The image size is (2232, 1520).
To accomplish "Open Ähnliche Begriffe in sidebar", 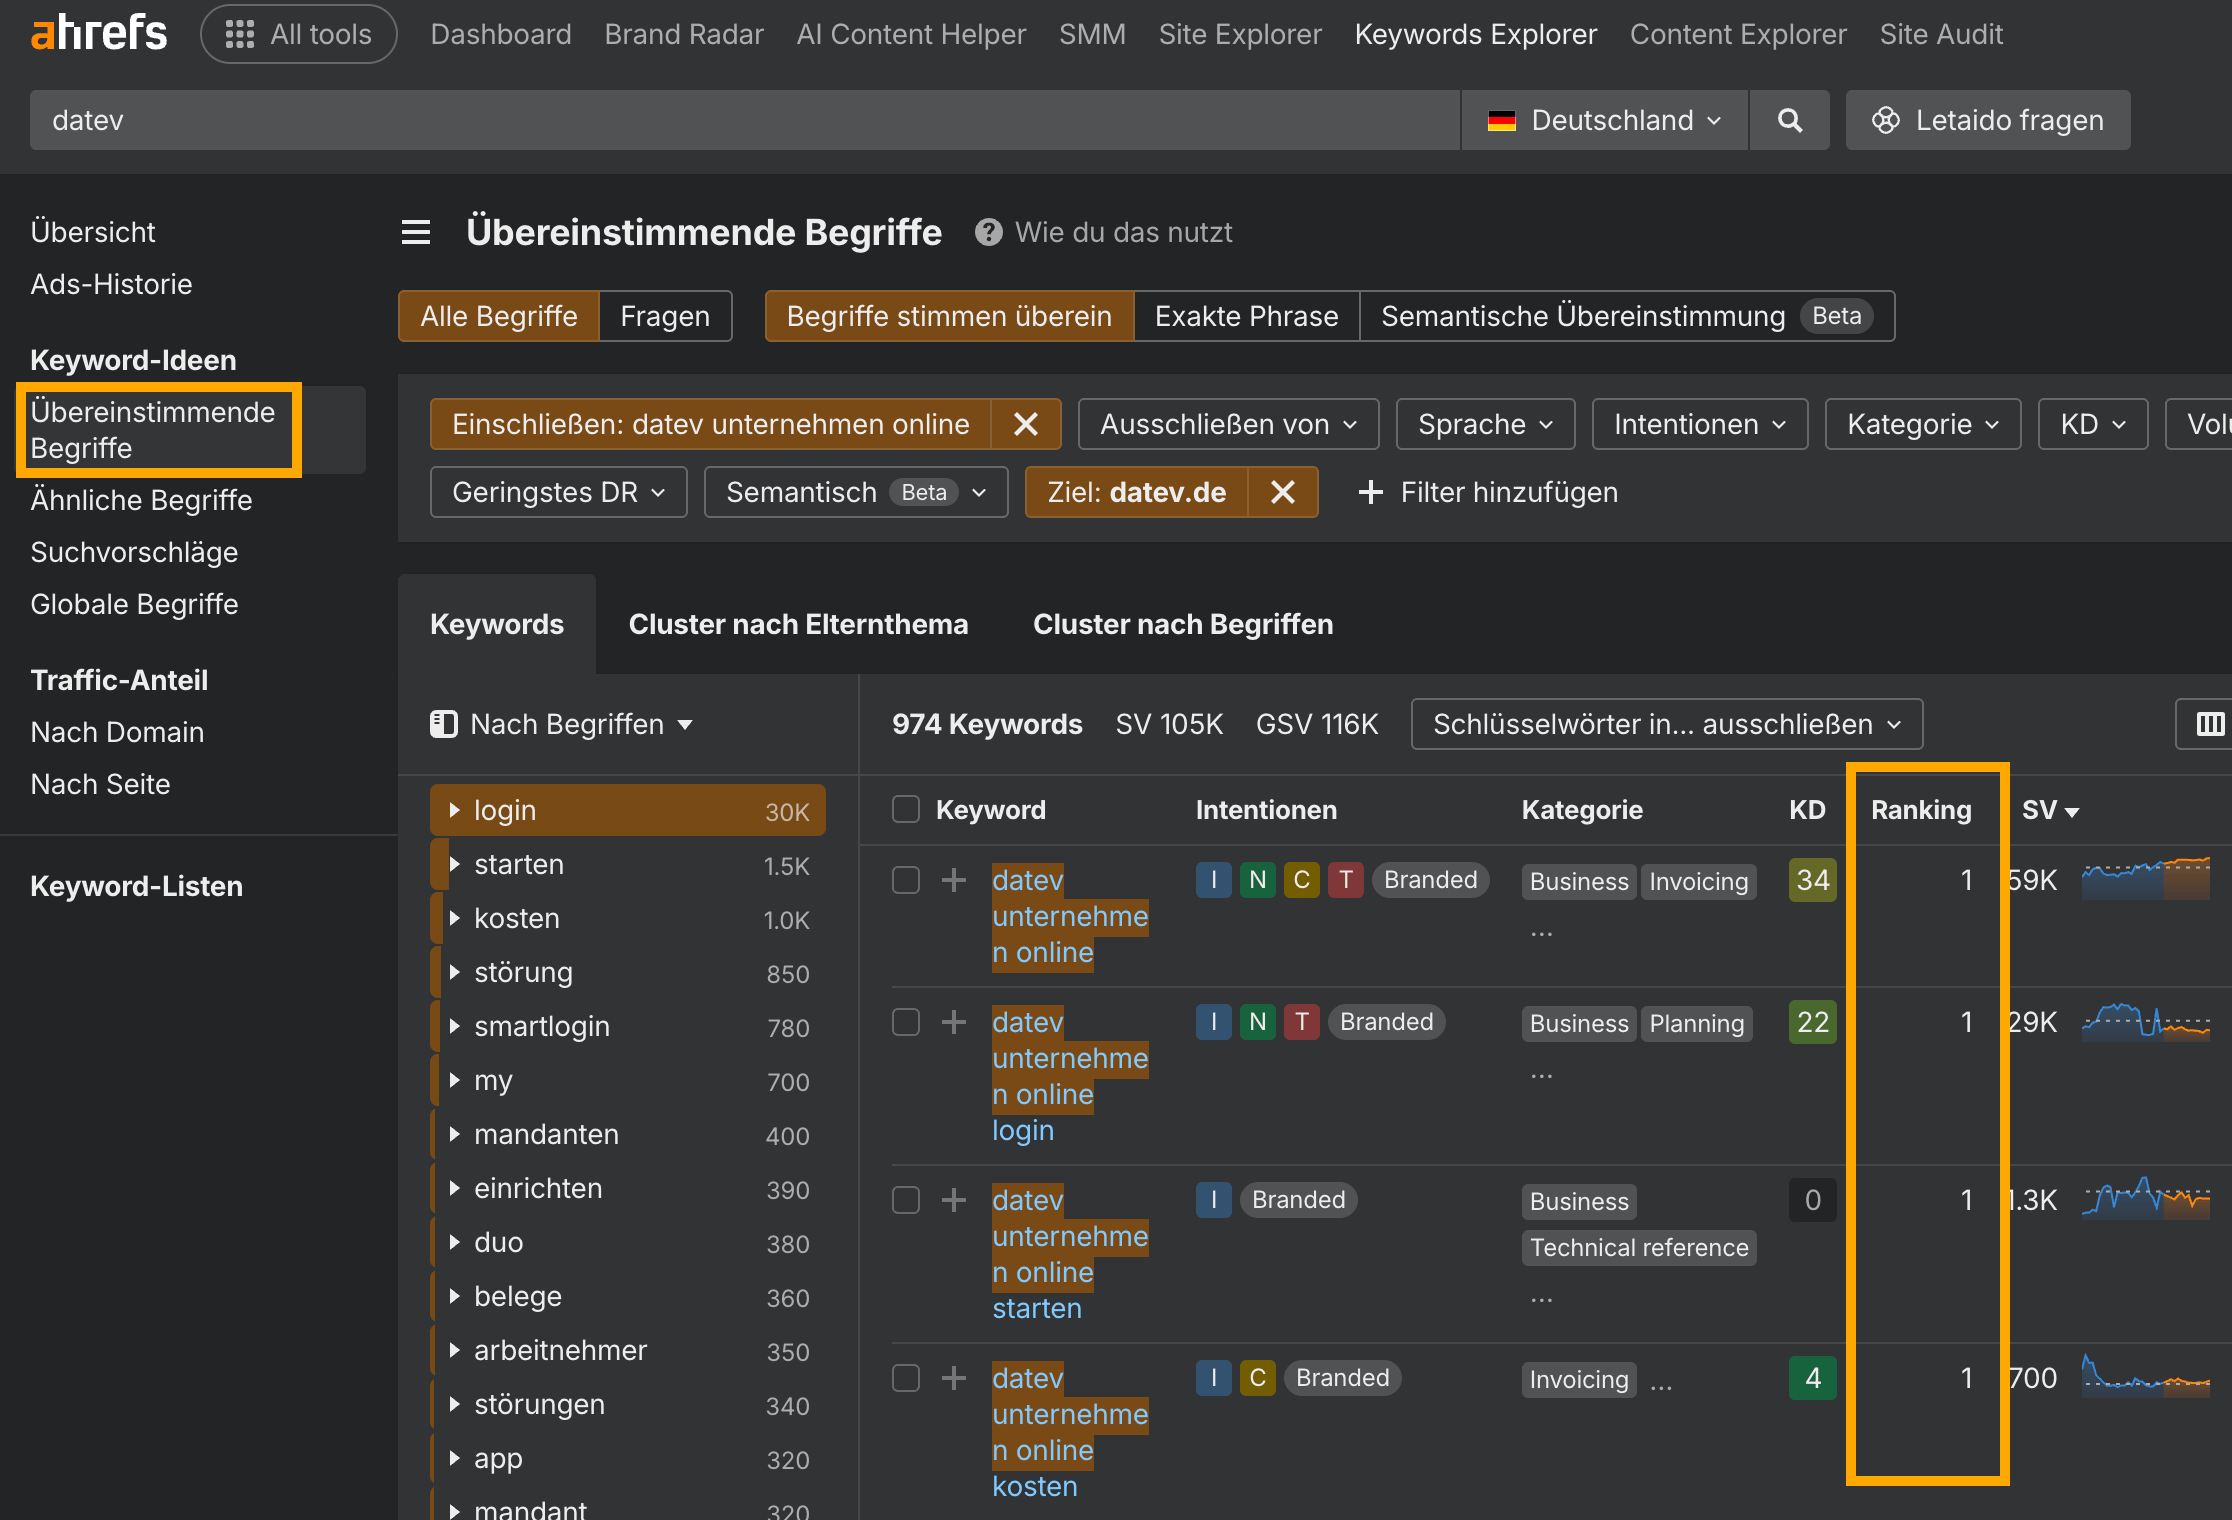I will click(141, 500).
